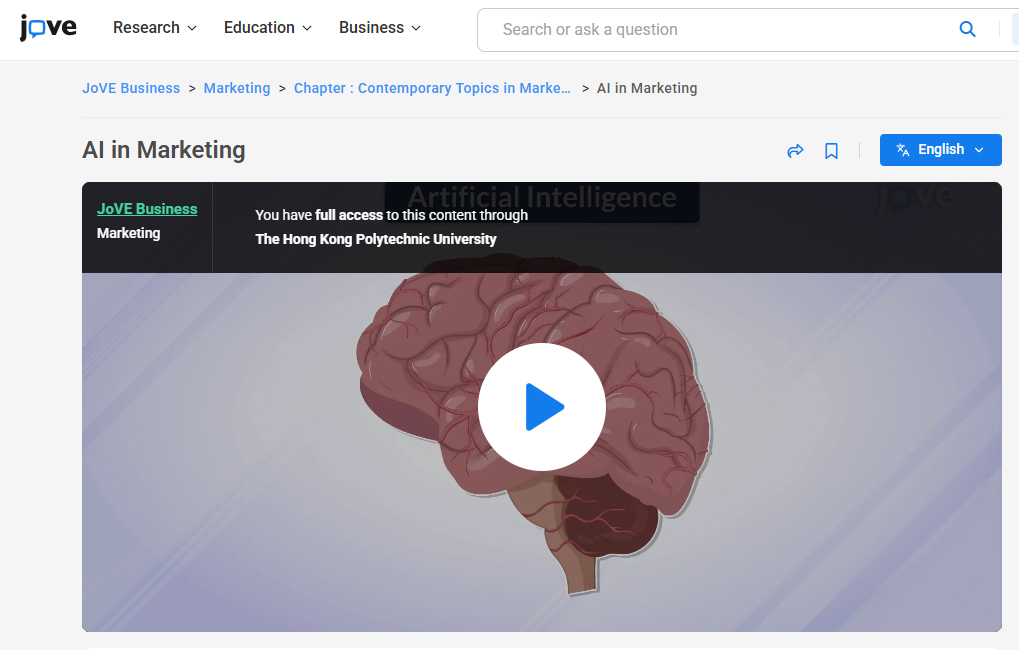The width and height of the screenshot is (1019, 650).
Task: Click the JoVE logo
Action: point(47,28)
